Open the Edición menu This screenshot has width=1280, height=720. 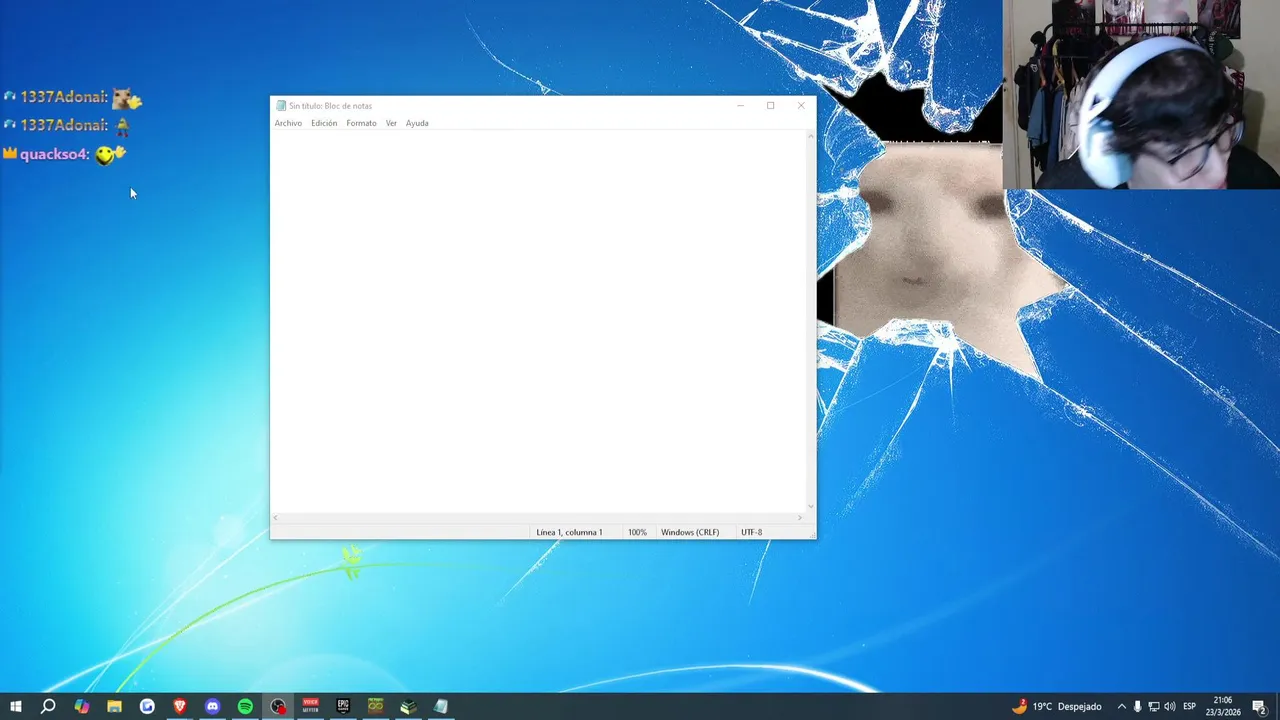[x=324, y=123]
